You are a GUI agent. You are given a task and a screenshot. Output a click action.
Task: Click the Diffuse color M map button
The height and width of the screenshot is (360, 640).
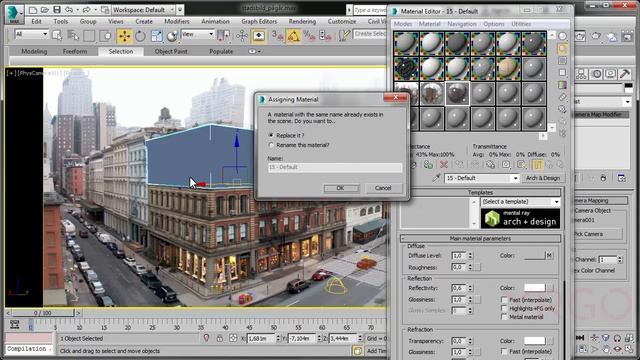click(550, 256)
